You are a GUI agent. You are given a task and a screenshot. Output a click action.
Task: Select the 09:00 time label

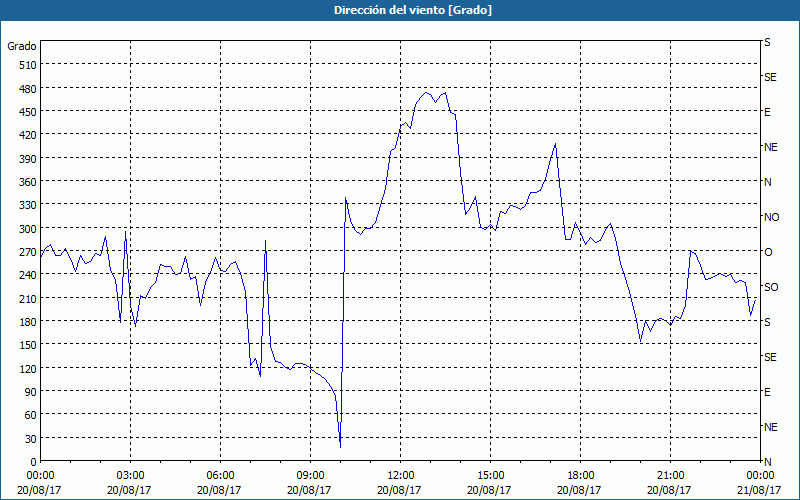coord(310,476)
